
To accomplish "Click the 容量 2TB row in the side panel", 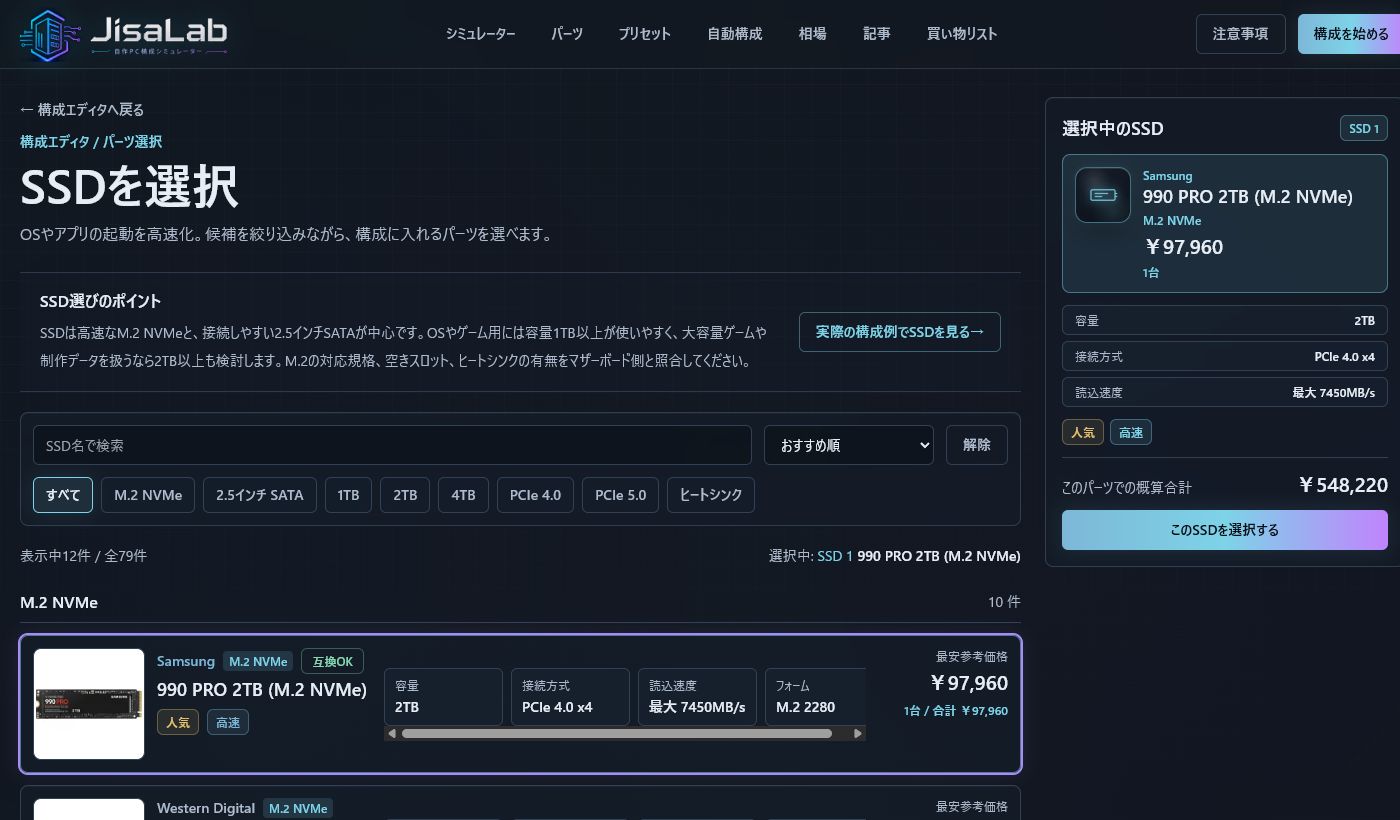I will (x=1225, y=321).
